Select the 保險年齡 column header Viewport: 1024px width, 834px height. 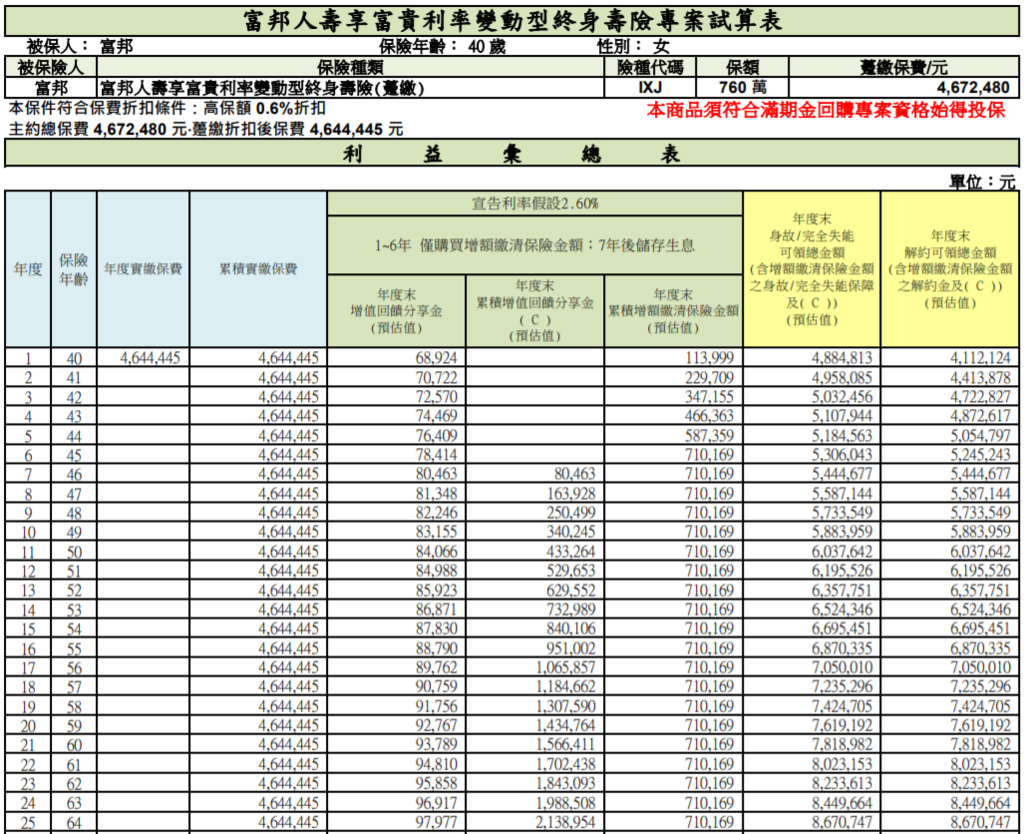click(74, 269)
